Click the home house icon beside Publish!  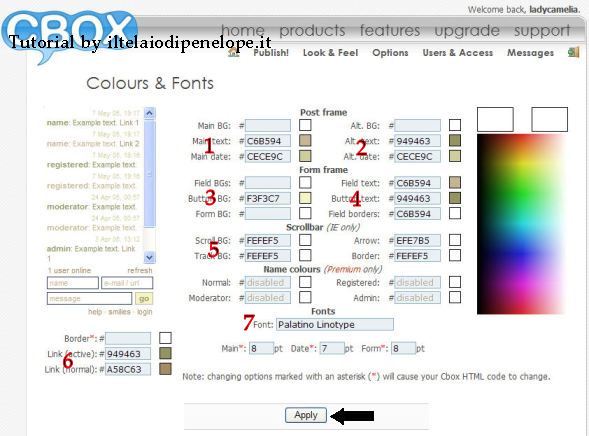234,52
